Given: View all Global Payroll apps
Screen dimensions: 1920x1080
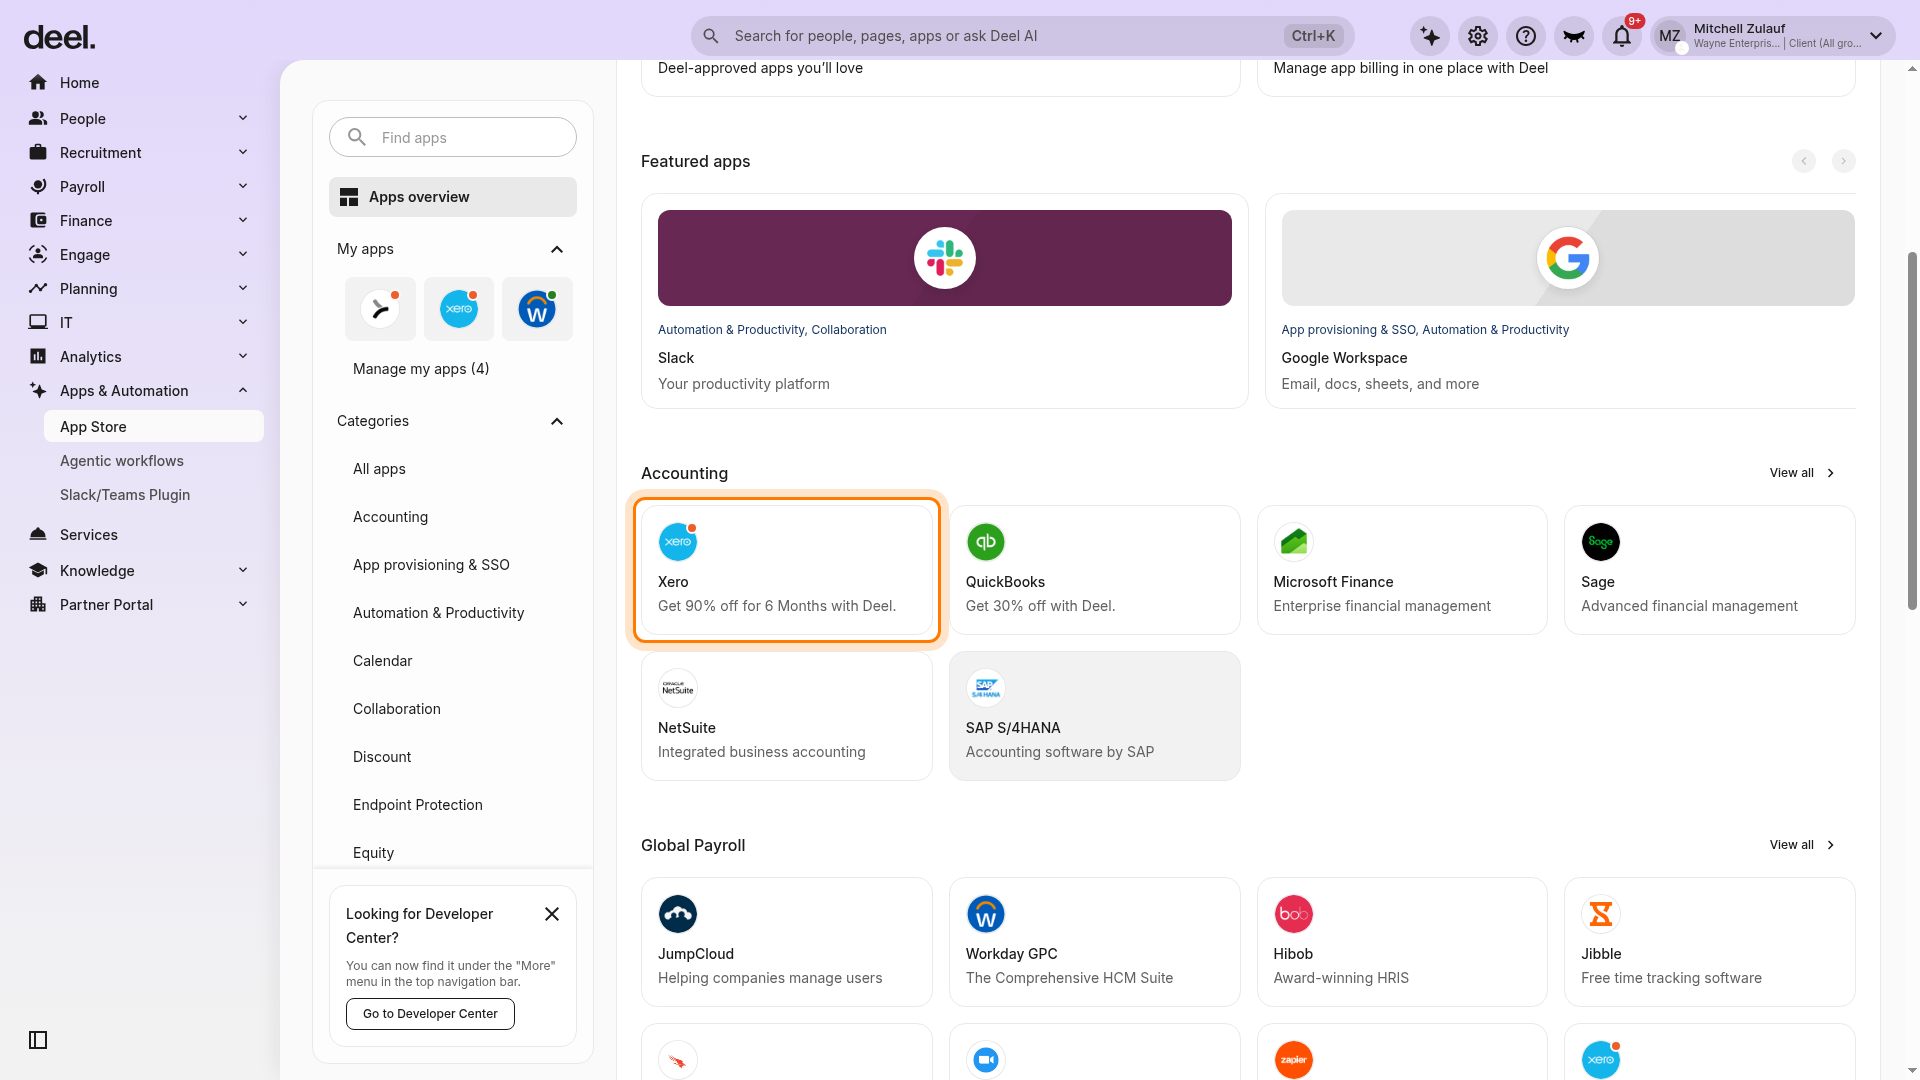Looking at the screenshot, I should coord(1802,845).
